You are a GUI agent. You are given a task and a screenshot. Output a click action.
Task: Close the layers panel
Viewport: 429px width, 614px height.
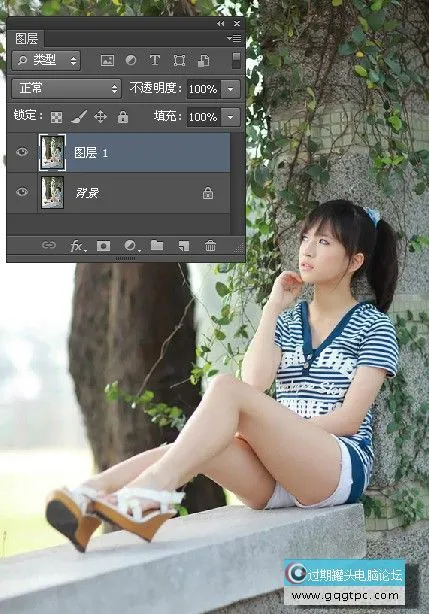[x=237, y=23]
